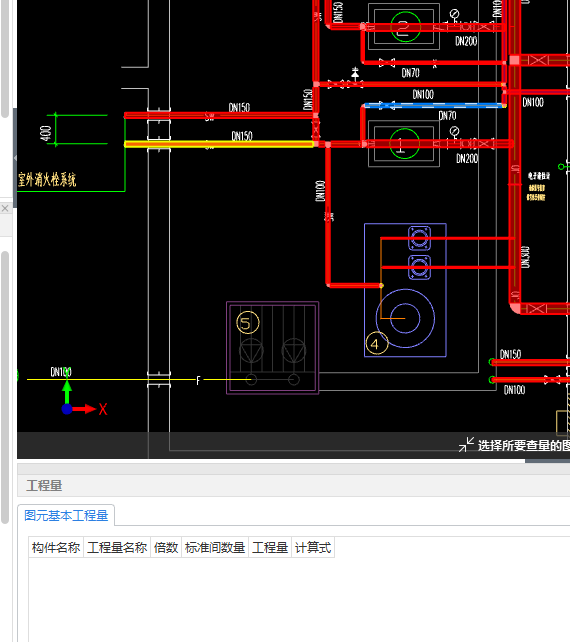Click the 室外消火栓系统 label
Image resolution: width=570 pixels, height=642 pixels.
47,179
